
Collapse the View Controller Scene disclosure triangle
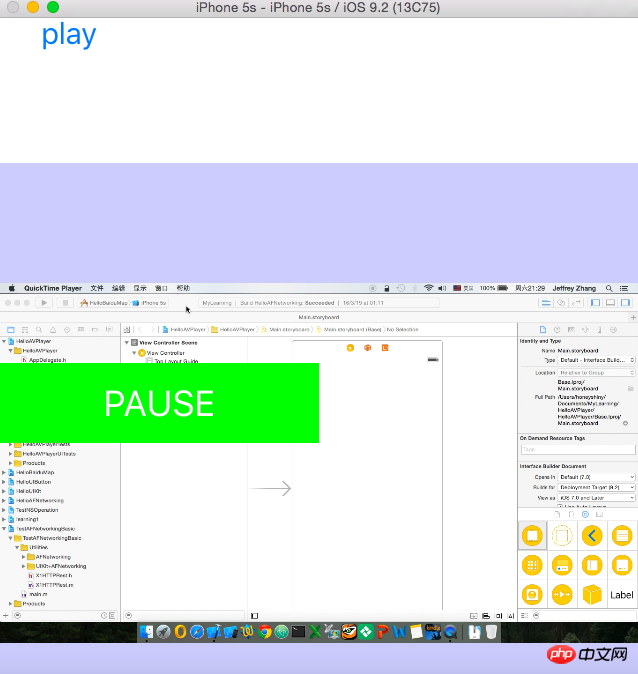point(127,343)
